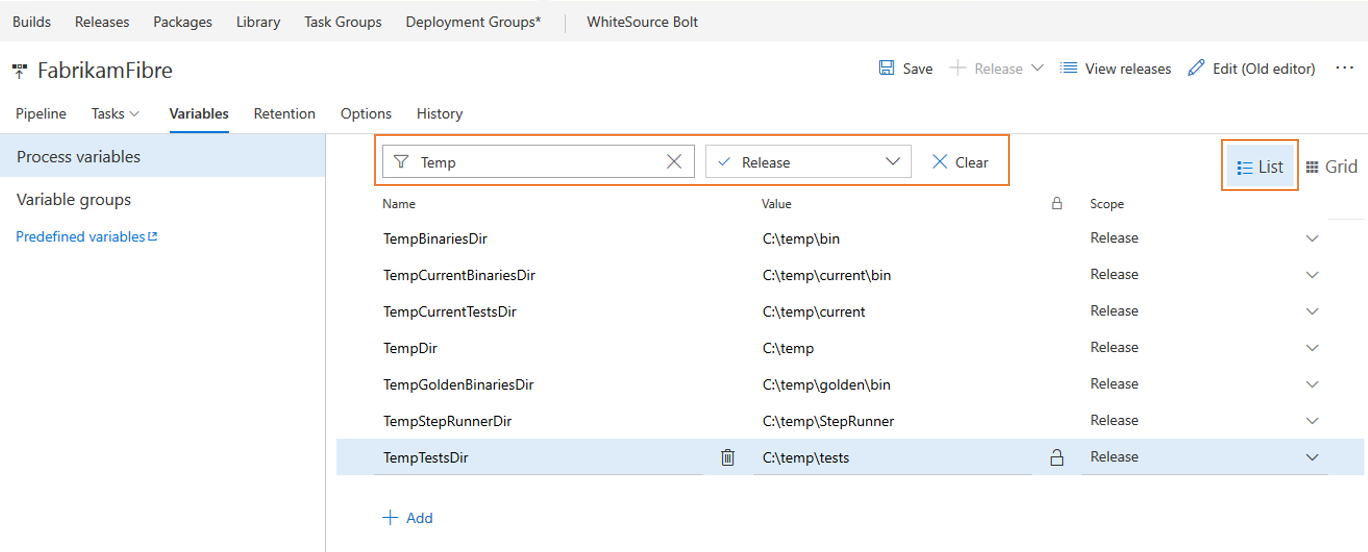Expand scope dropdown for TempCurrentBinariesDir
The width and height of the screenshot is (1368, 552).
1313,275
